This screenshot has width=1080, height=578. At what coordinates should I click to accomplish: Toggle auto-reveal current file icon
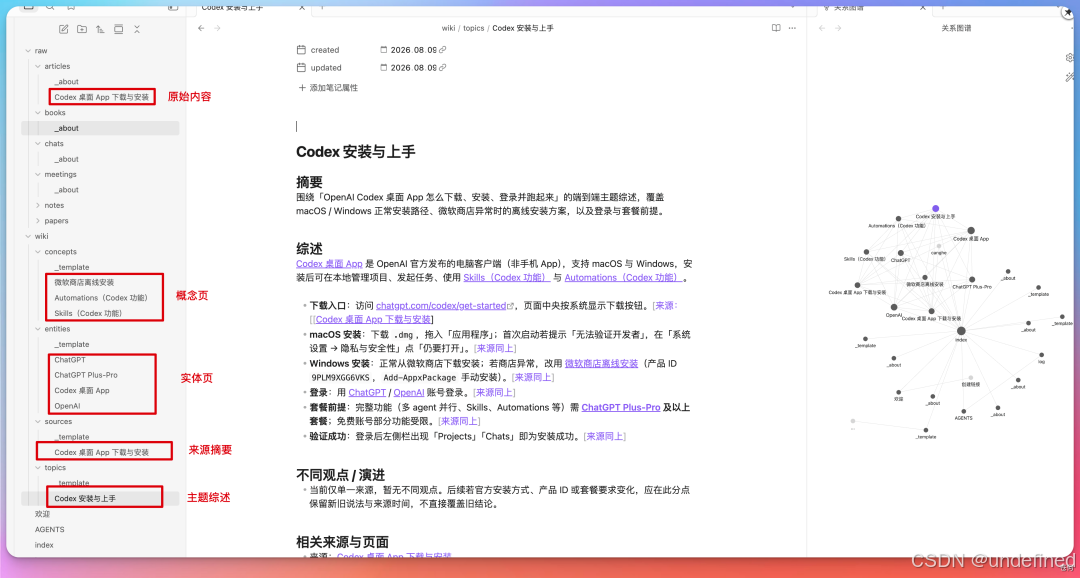pyautogui.click(x=118, y=29)
